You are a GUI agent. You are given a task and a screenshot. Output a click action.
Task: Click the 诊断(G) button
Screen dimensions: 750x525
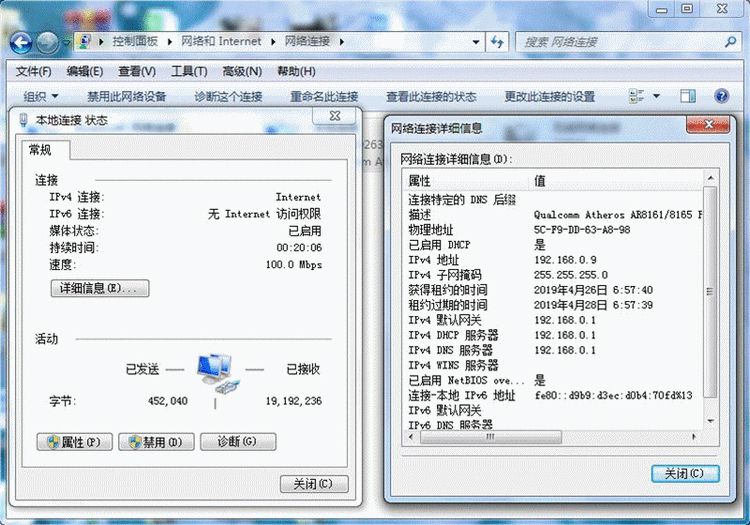click(238, 442)
